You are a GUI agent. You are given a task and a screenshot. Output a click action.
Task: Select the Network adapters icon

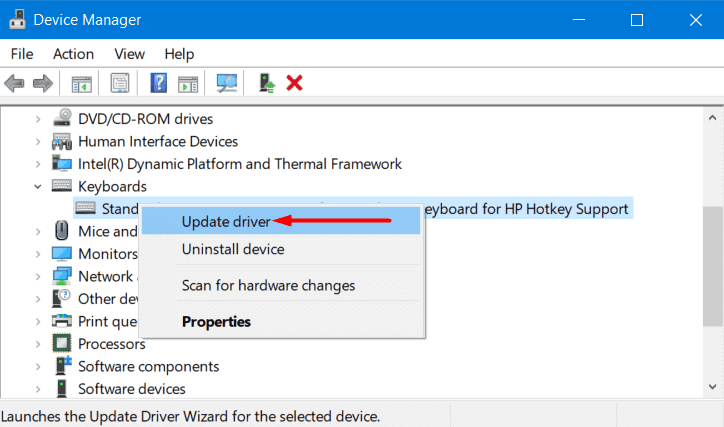(62, 276)
